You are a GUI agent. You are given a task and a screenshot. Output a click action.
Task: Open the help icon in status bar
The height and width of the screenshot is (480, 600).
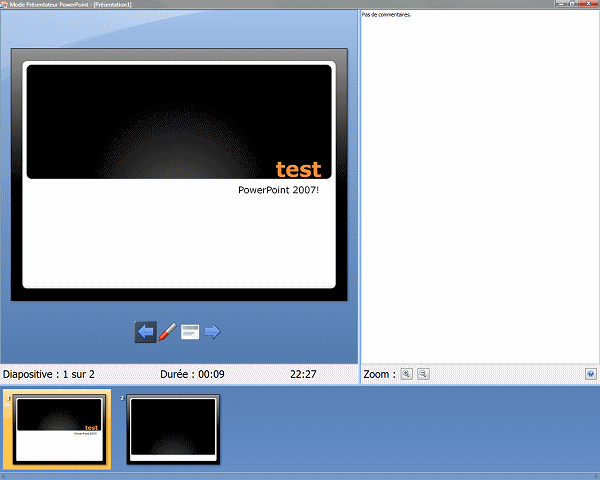point(591,374)
